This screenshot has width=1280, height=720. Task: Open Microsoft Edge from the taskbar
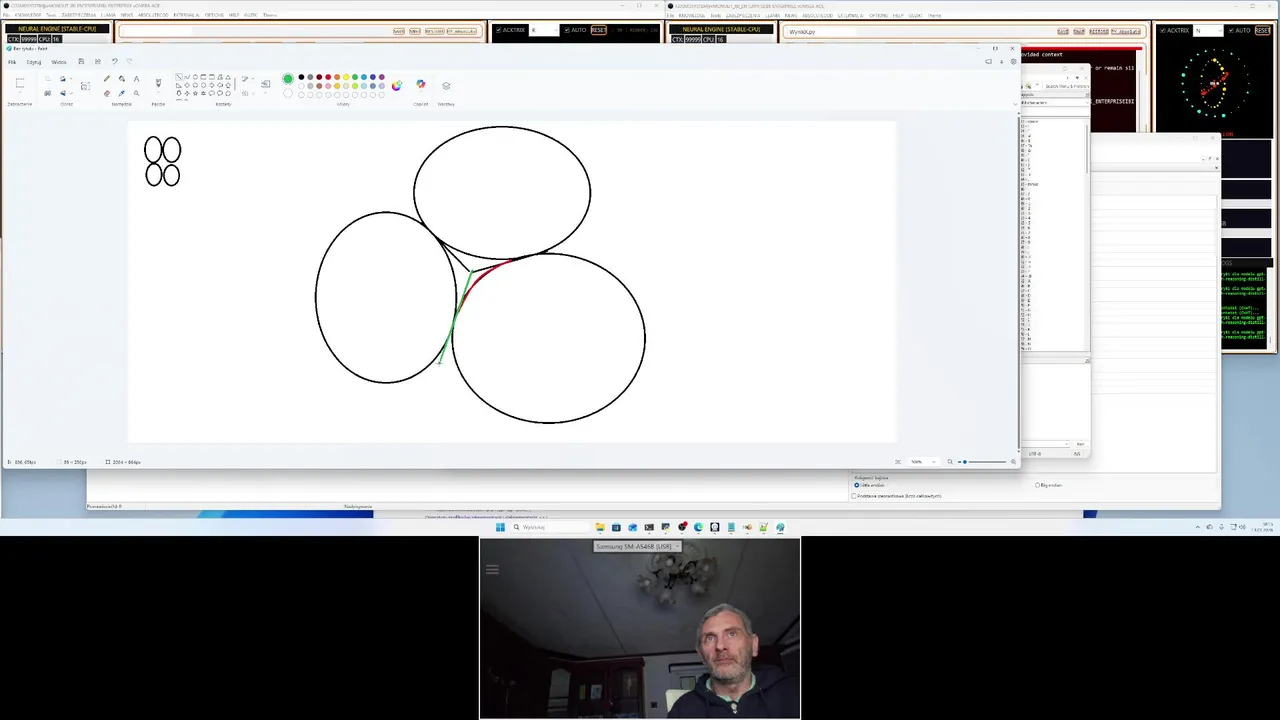(698, 527)
